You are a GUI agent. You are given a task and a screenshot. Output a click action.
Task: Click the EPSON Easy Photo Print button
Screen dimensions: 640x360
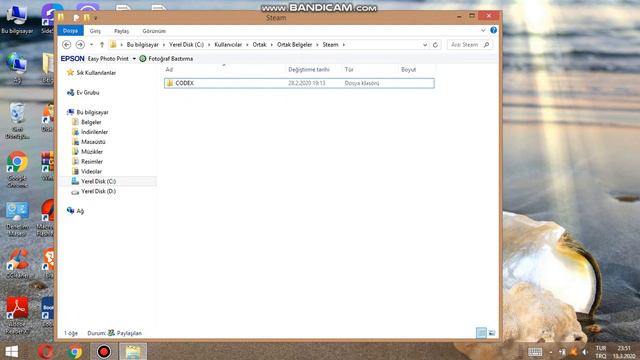95,59
